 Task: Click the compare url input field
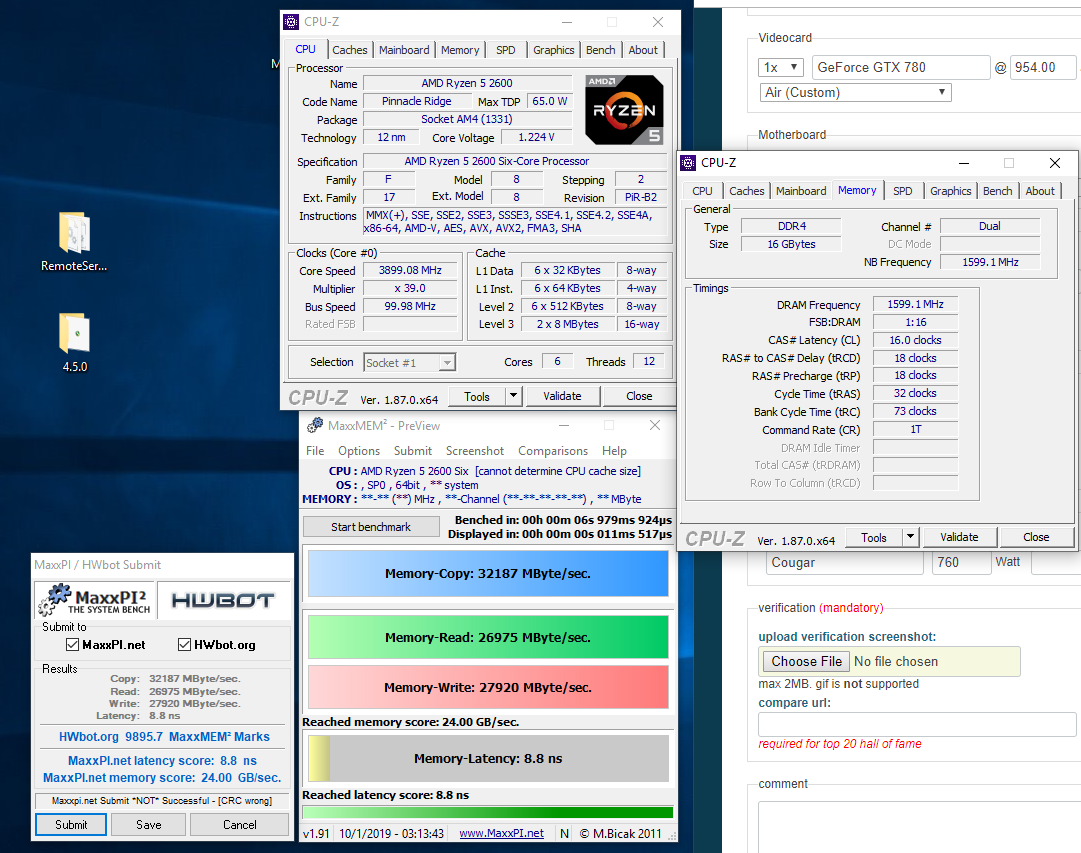click(x=917, y=724)
